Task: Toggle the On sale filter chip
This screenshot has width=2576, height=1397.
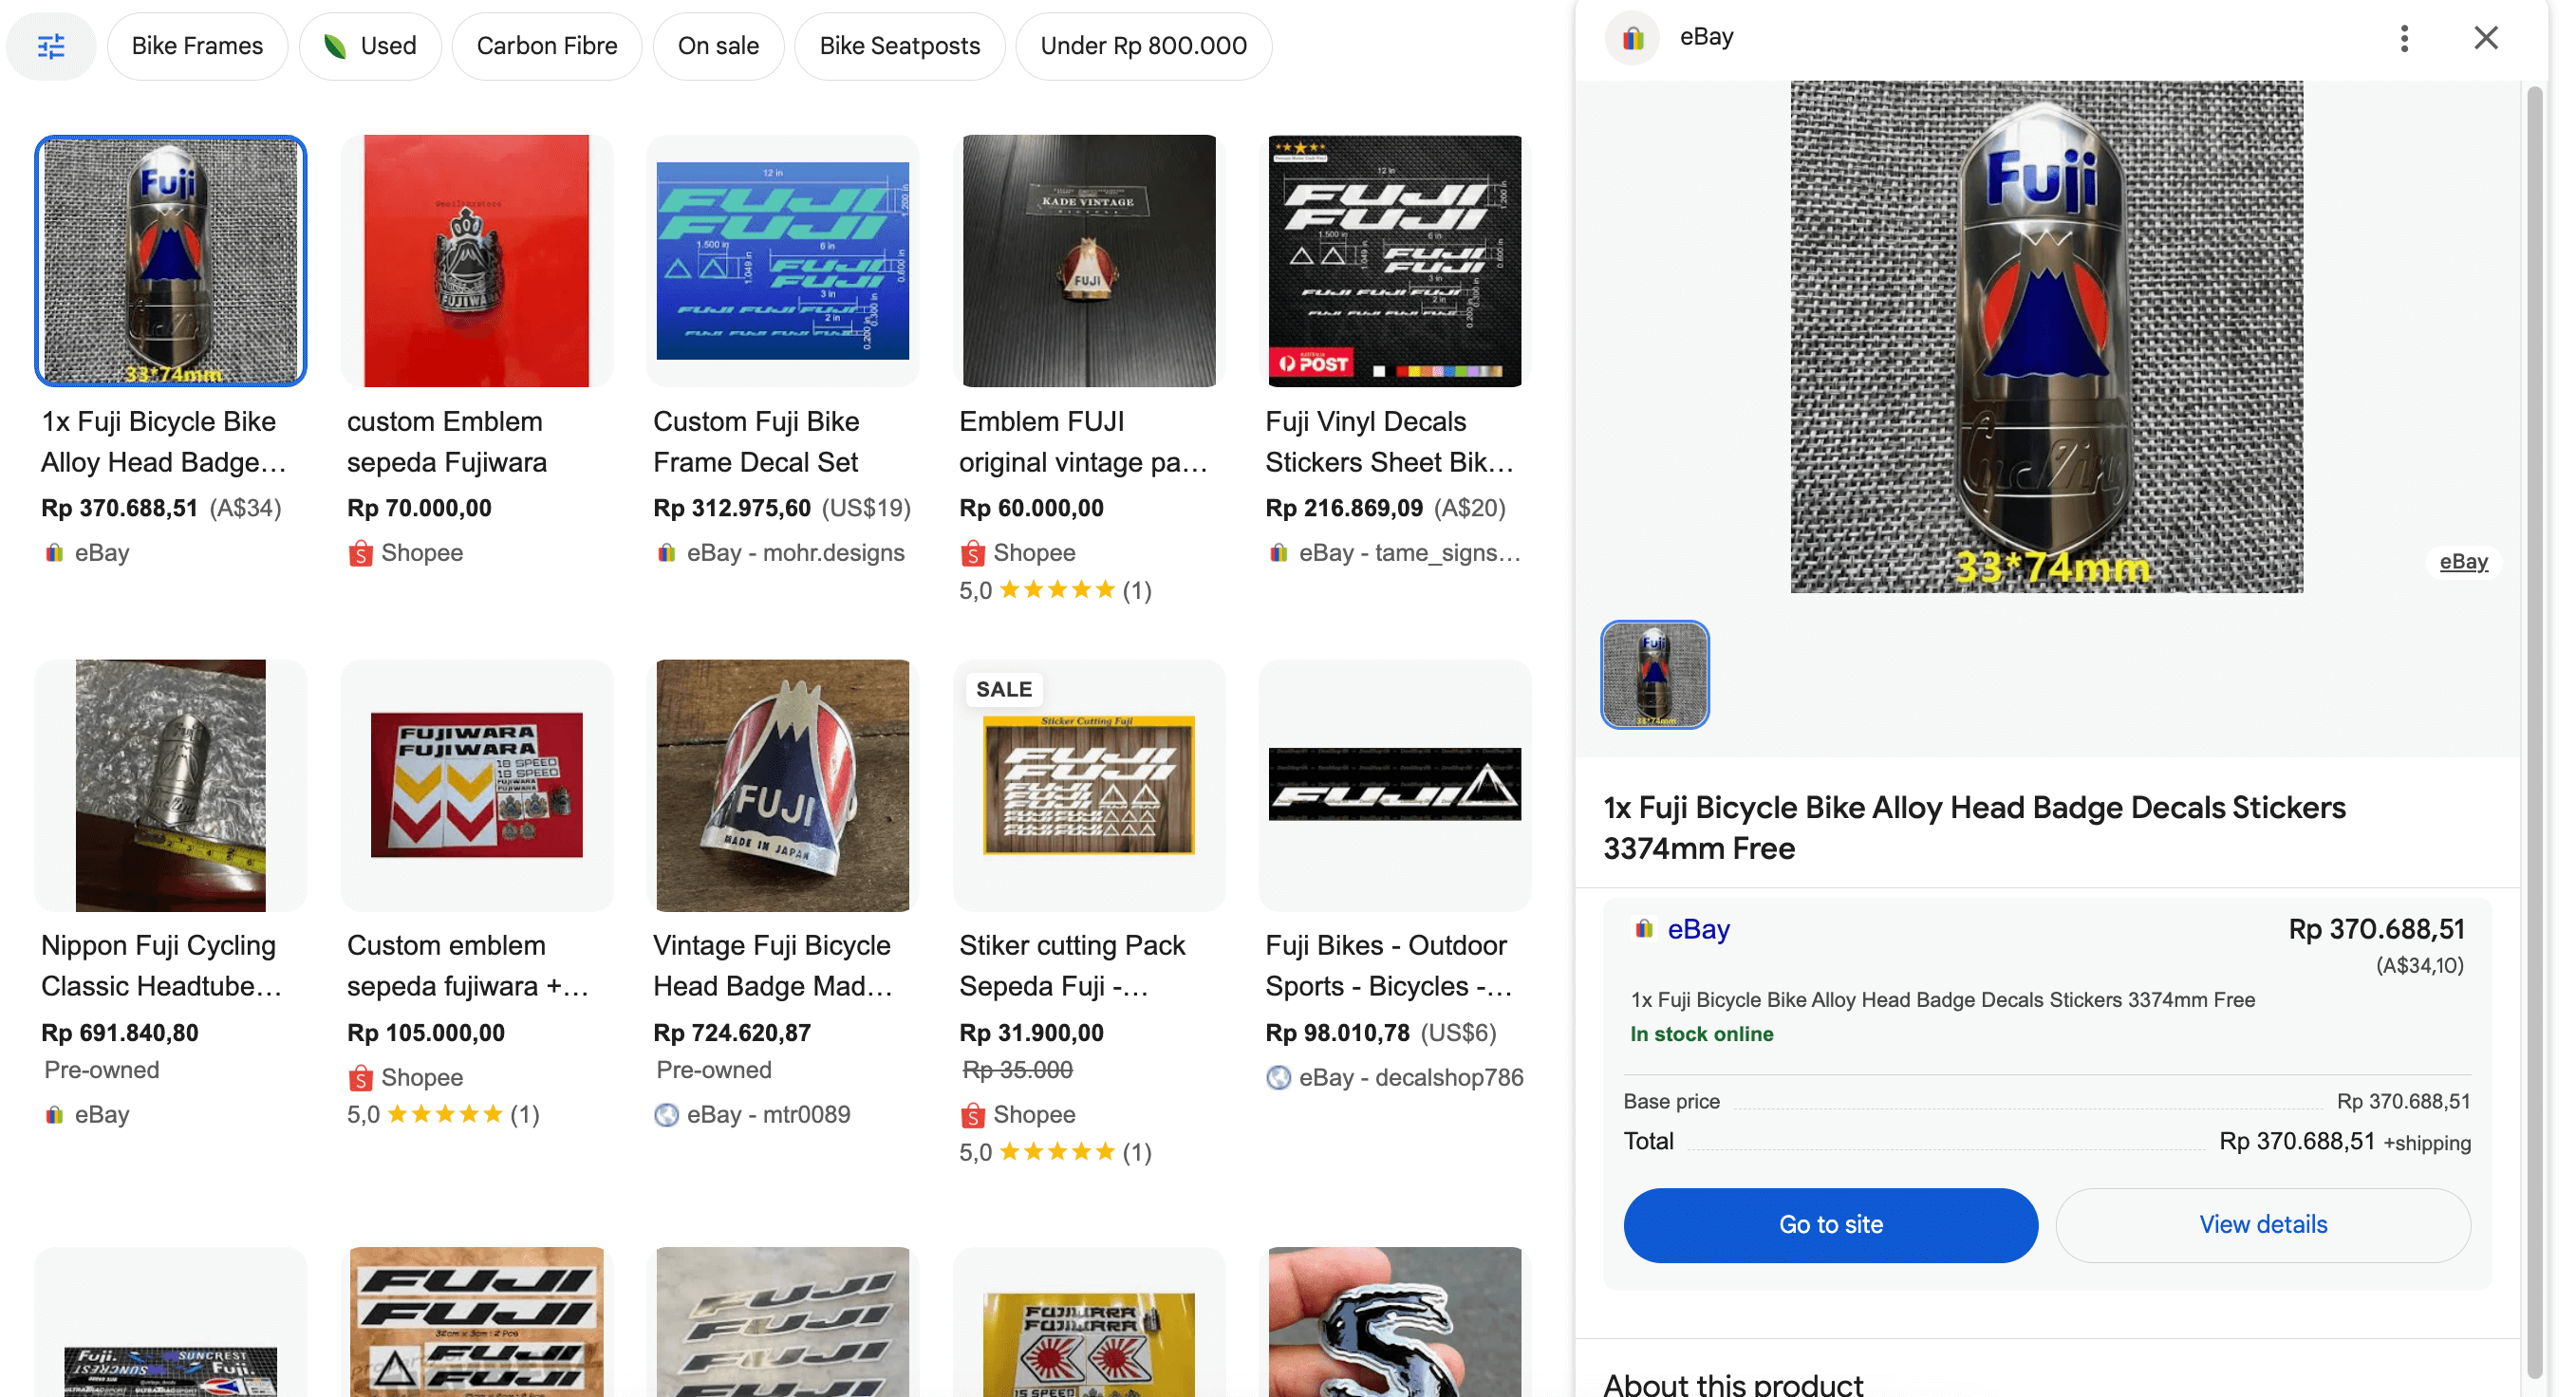Action: tap(718, 46)
